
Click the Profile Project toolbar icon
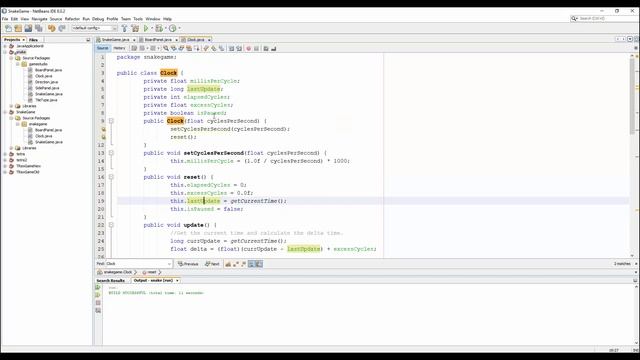(173, 28)
